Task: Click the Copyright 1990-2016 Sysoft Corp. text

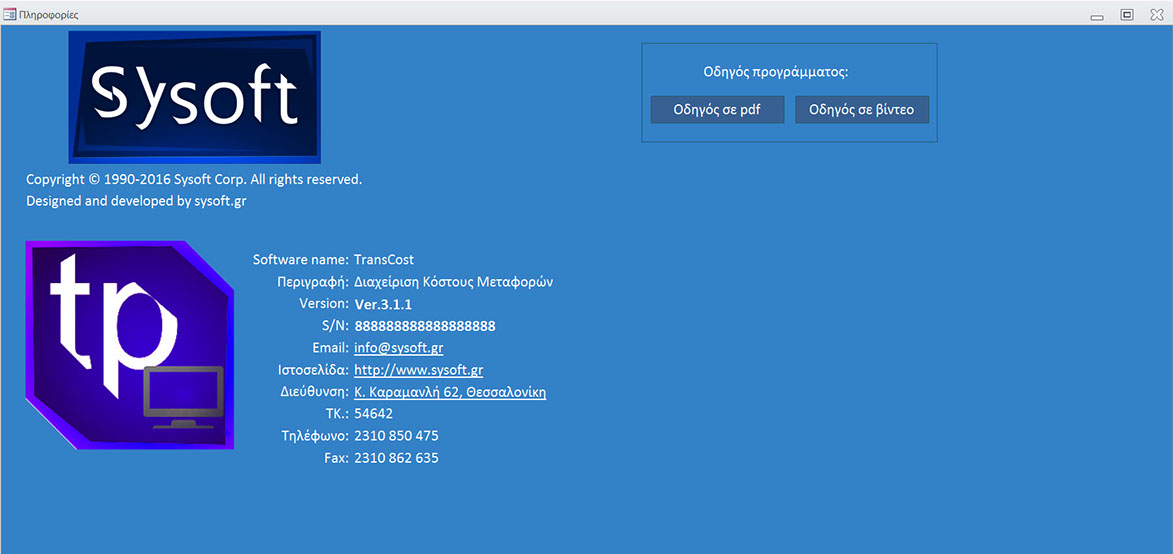Action: 194,180
